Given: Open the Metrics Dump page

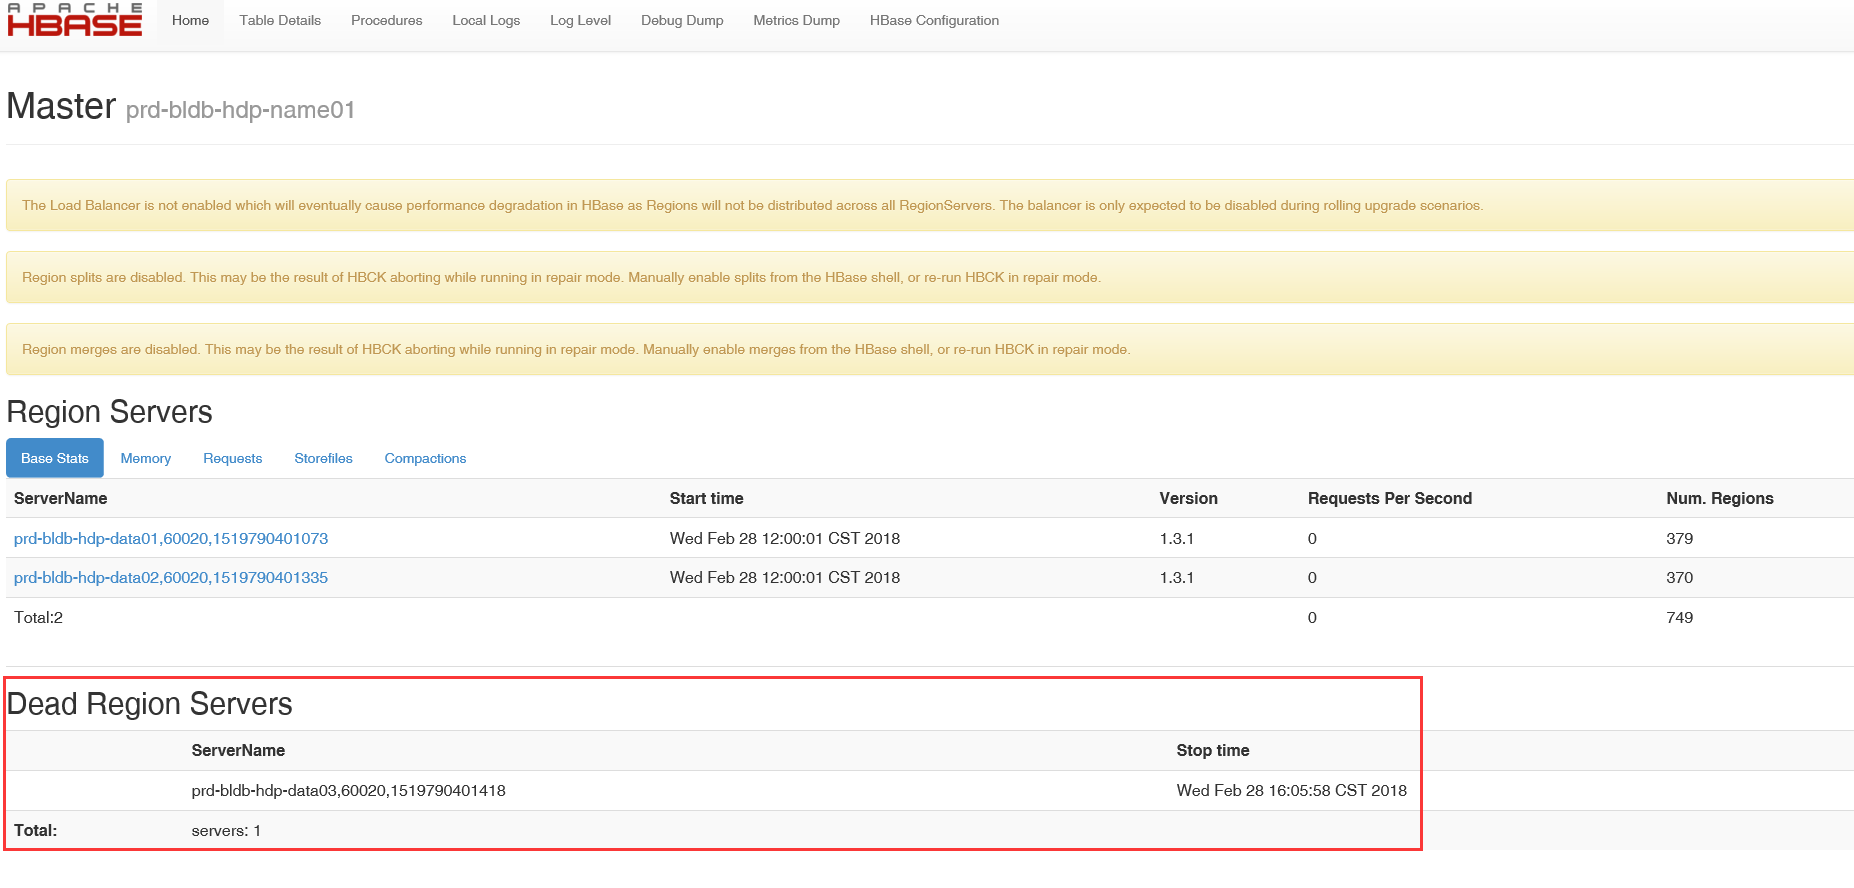Looking at the screenshot, I should (796, 20).
